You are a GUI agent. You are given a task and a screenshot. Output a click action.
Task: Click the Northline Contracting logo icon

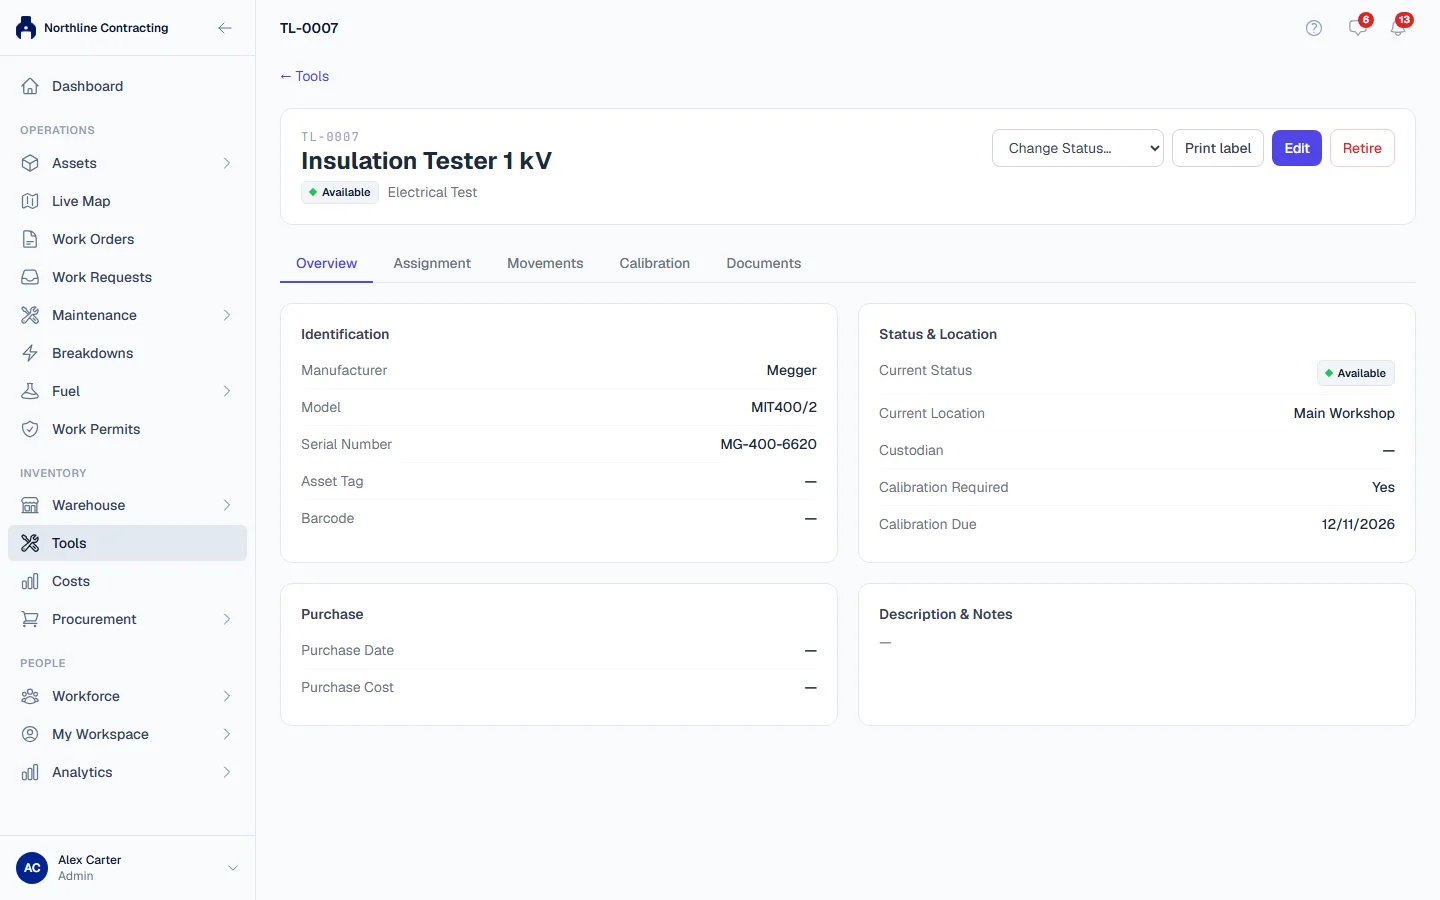point(26,28)
